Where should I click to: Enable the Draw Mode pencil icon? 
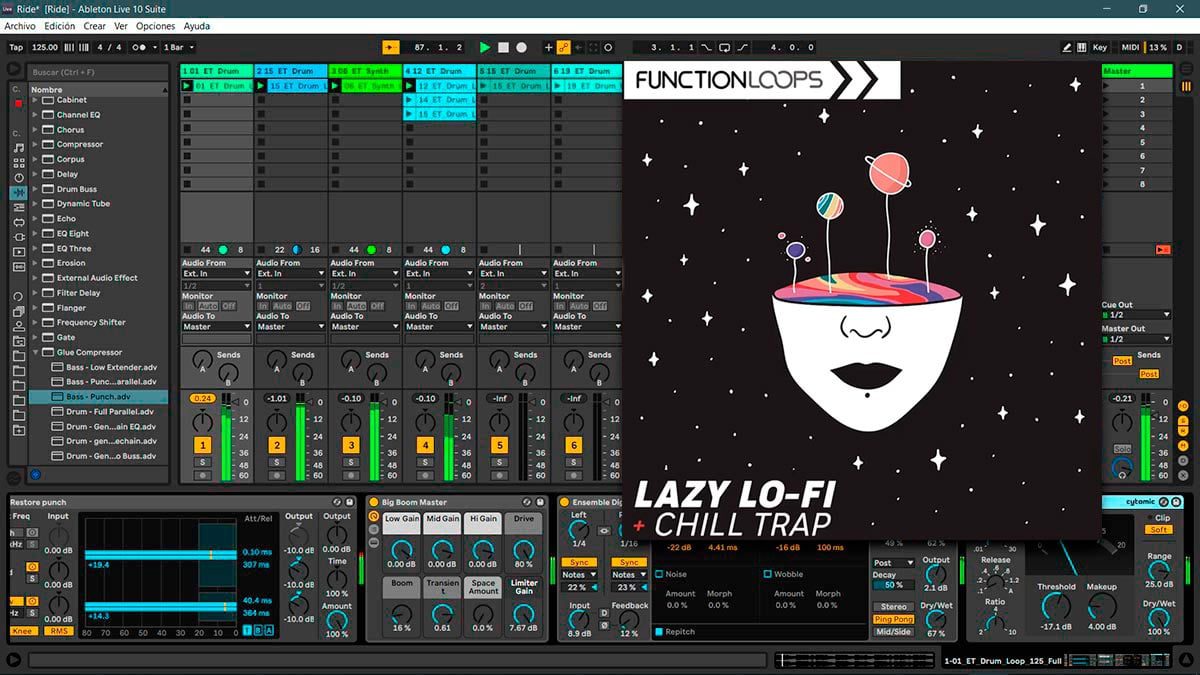pos(1068,47)
